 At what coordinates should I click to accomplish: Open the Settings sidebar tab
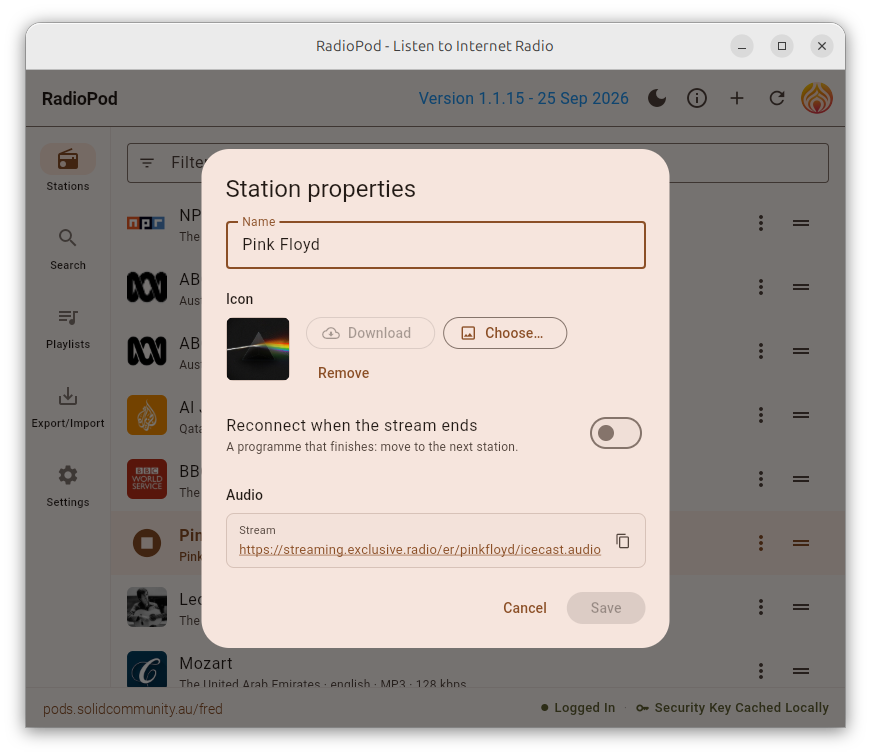[x=68, y=486]
